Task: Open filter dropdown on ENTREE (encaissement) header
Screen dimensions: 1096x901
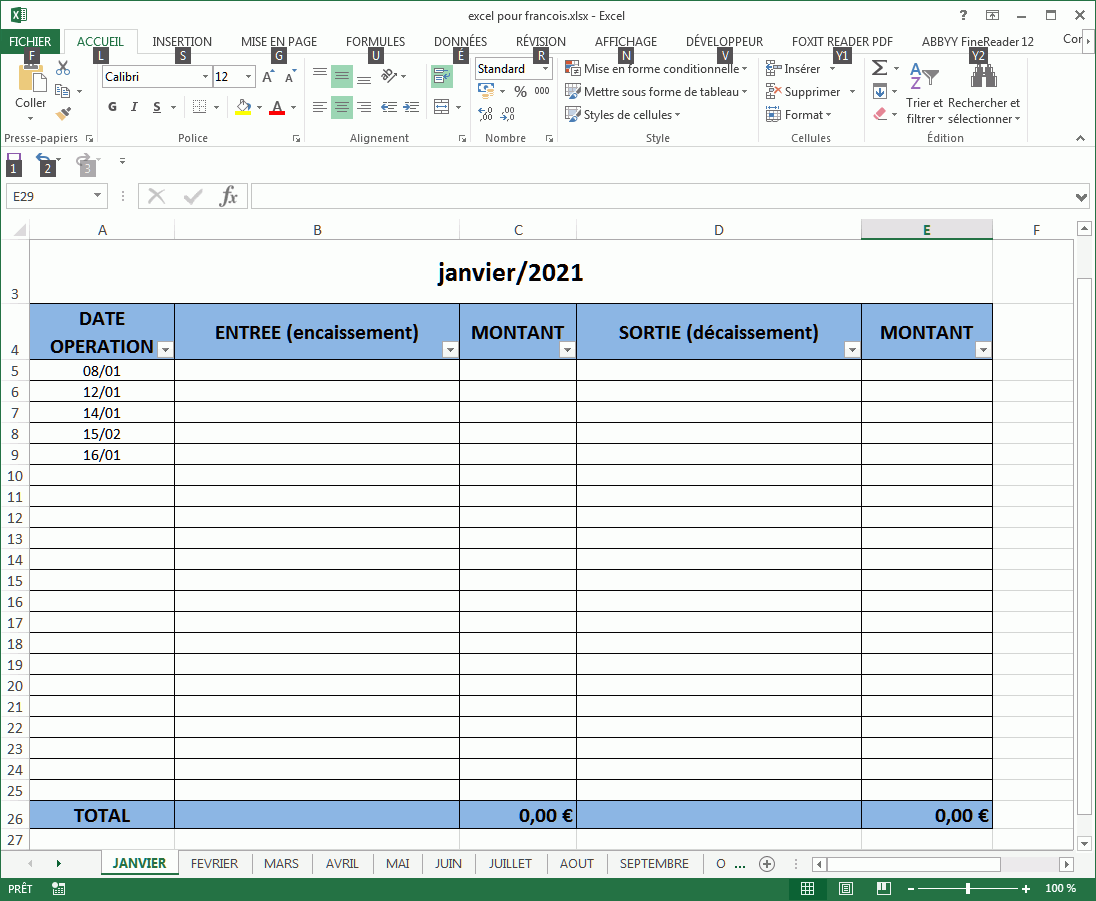Action: pyautogui.click(x=450, y=349)
